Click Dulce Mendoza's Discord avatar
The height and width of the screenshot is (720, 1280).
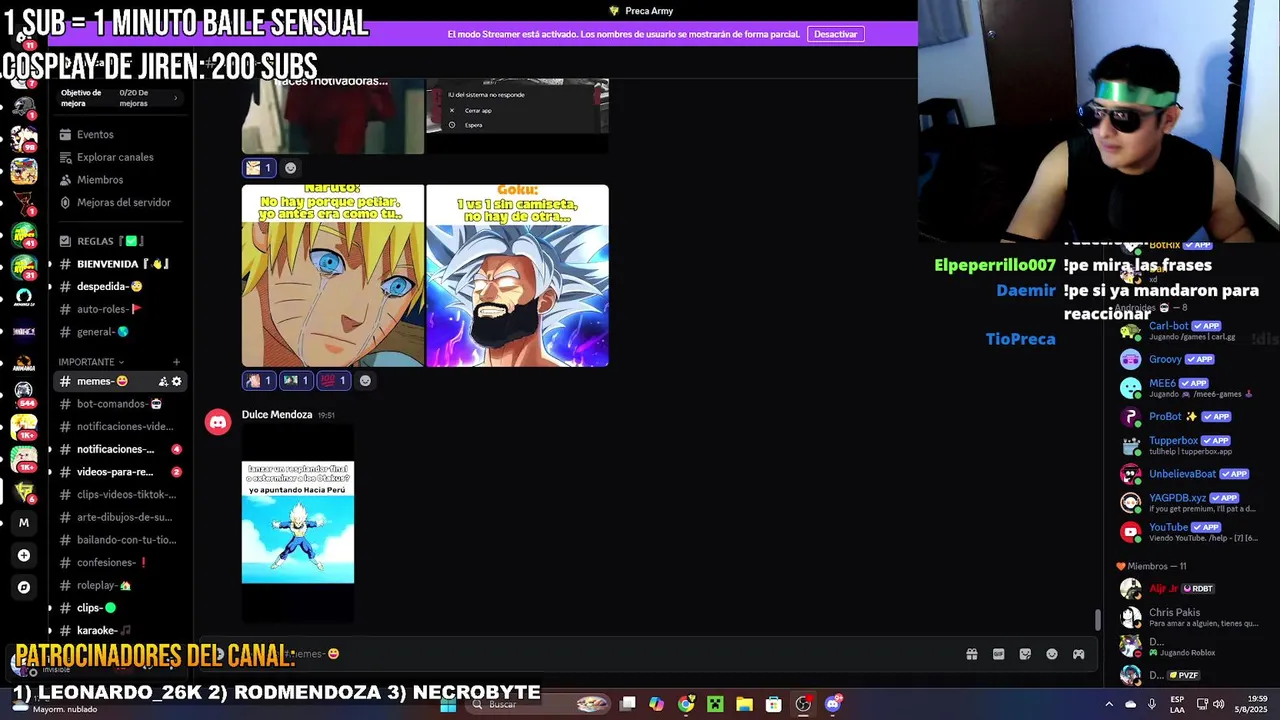(218, 422)
